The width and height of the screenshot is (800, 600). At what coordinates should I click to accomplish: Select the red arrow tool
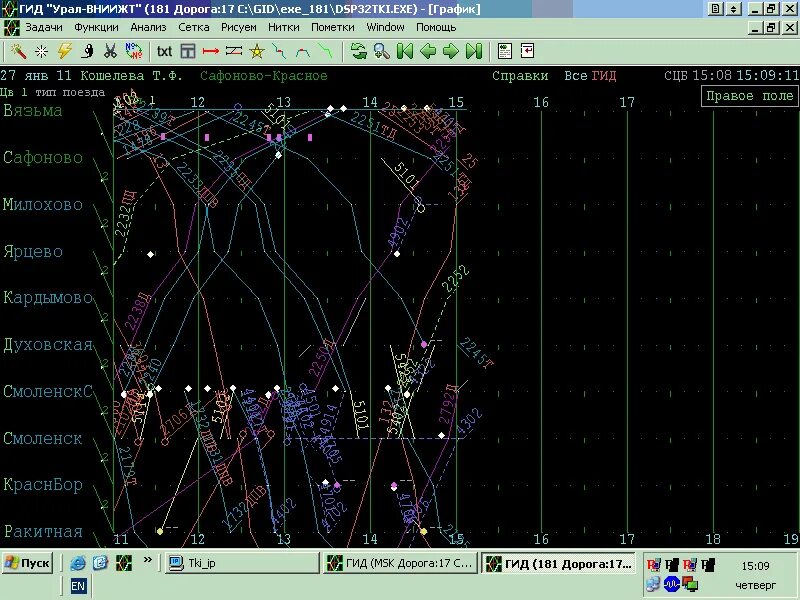[211, 51]
